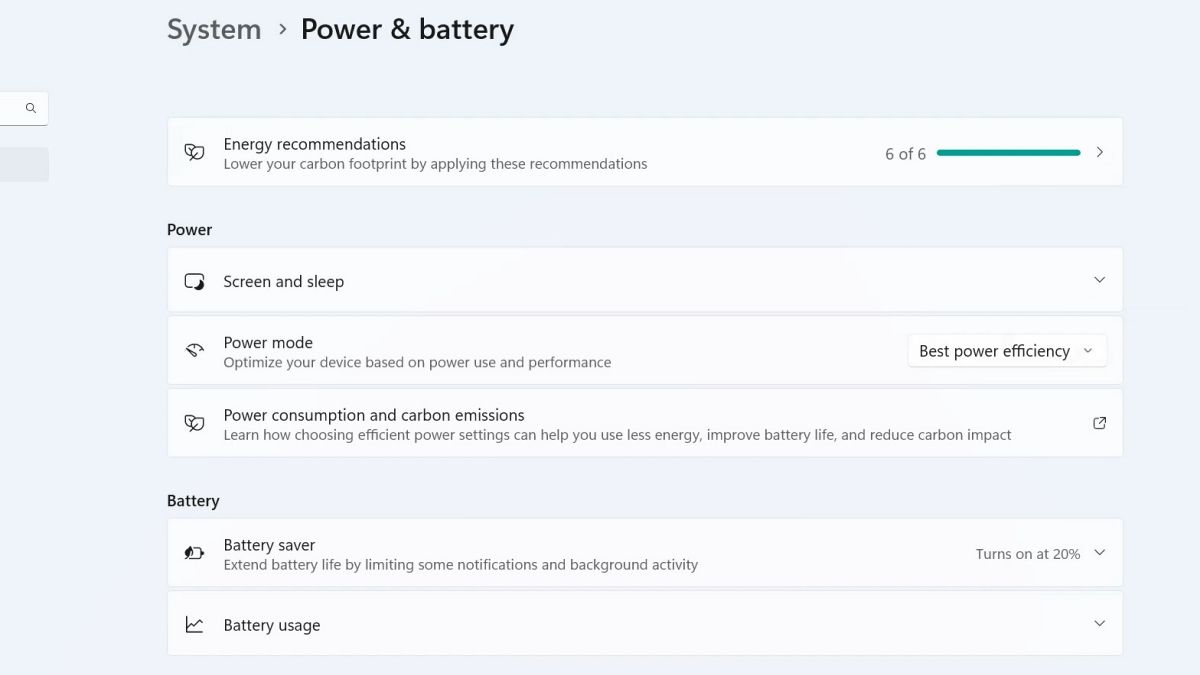
Task: Click the Battery usage chart icon
Action: tap(194, 625)
